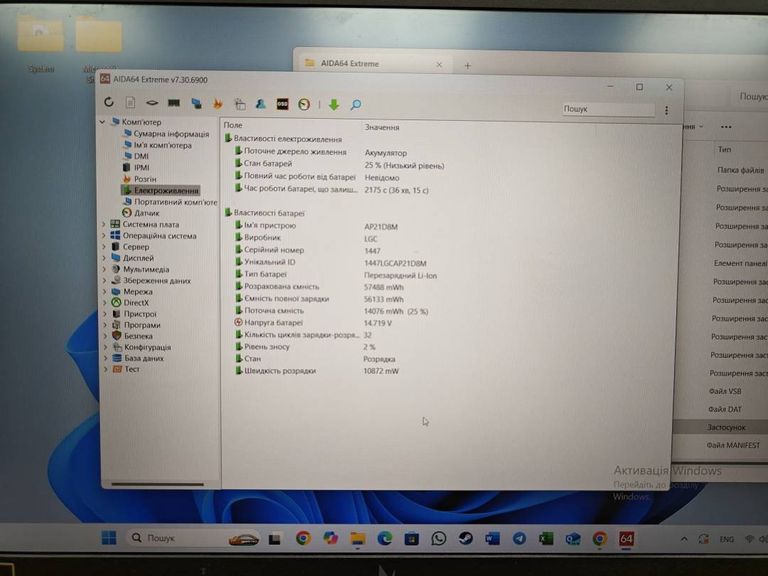768x576 pixels.
Task: Click the user silhouette toolbar icon
Action: (261, 104)
